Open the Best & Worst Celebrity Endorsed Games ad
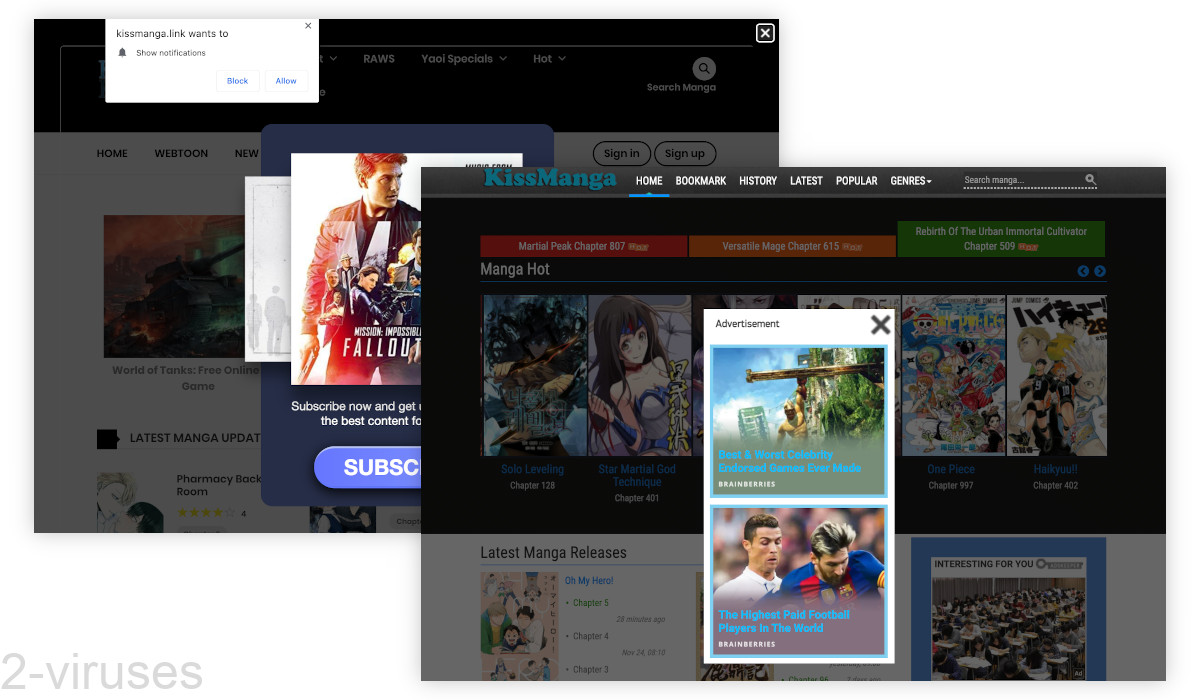The height and width of the screenshot is (700, 1200). 798,421
